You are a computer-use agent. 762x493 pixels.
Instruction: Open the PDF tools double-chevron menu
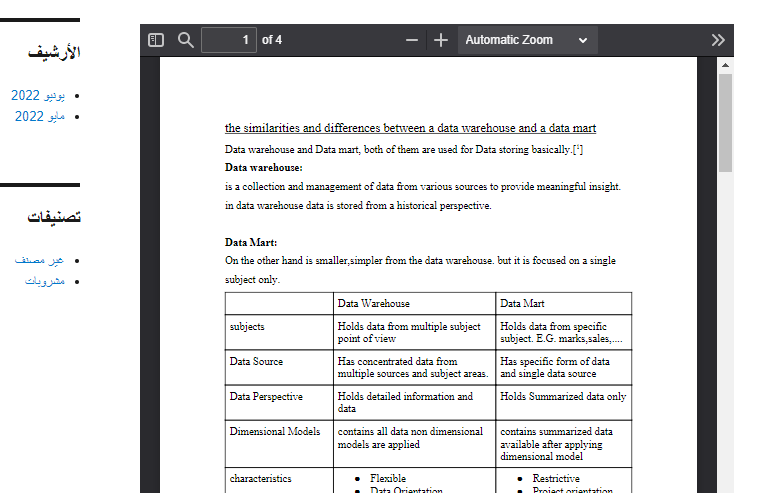point(718,40)
